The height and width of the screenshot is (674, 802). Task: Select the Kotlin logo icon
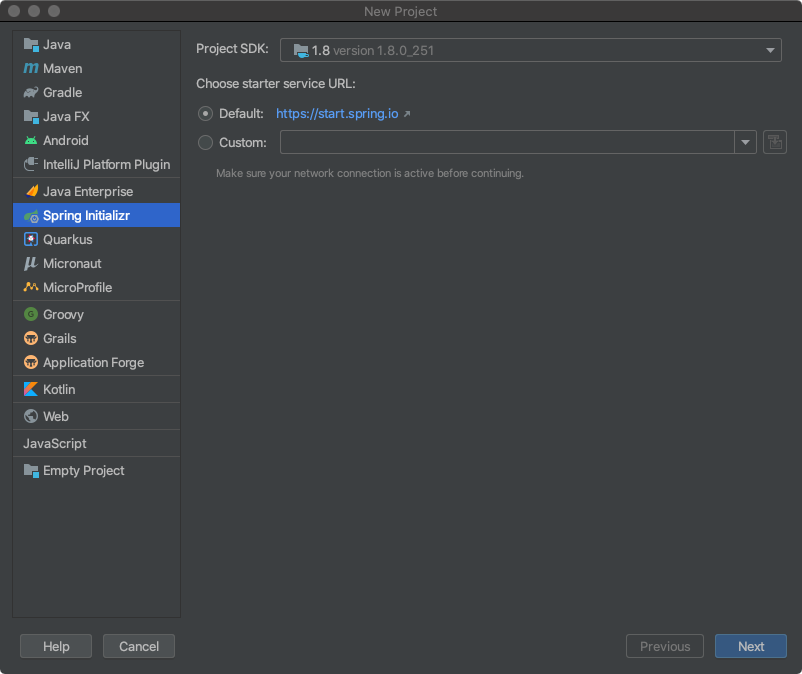pyautogui.click(x=31, y=390)
